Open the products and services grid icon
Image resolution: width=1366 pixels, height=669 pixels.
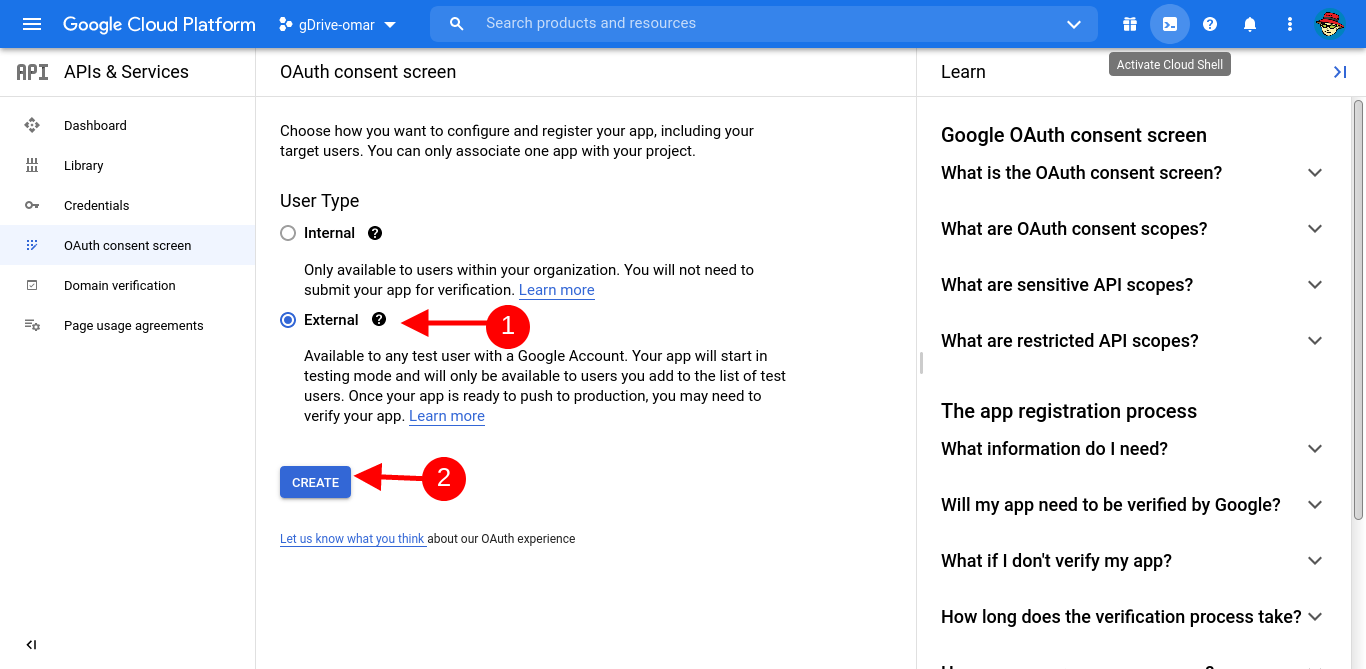1130,23
